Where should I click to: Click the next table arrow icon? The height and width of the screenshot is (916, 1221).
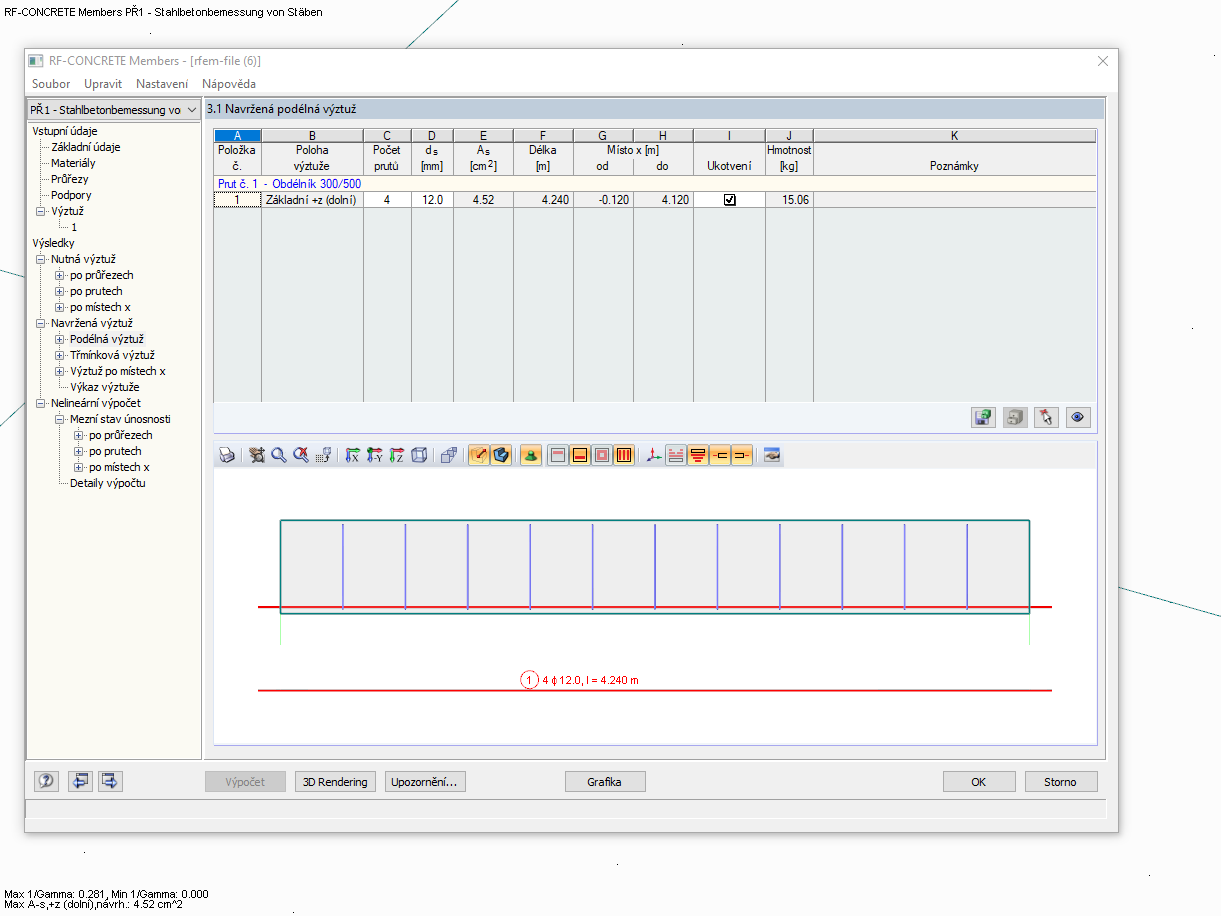click(x=110, y=781)
